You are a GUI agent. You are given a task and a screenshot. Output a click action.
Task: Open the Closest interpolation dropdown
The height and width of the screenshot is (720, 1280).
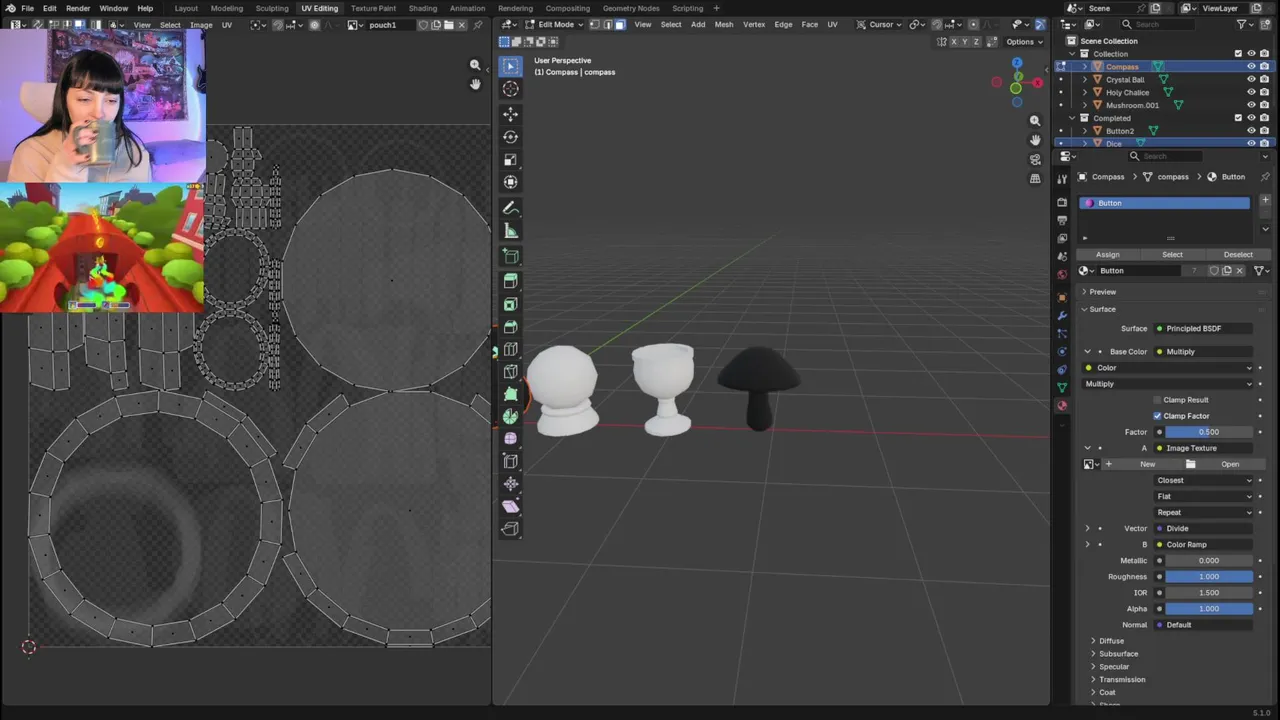(1204, 480)
